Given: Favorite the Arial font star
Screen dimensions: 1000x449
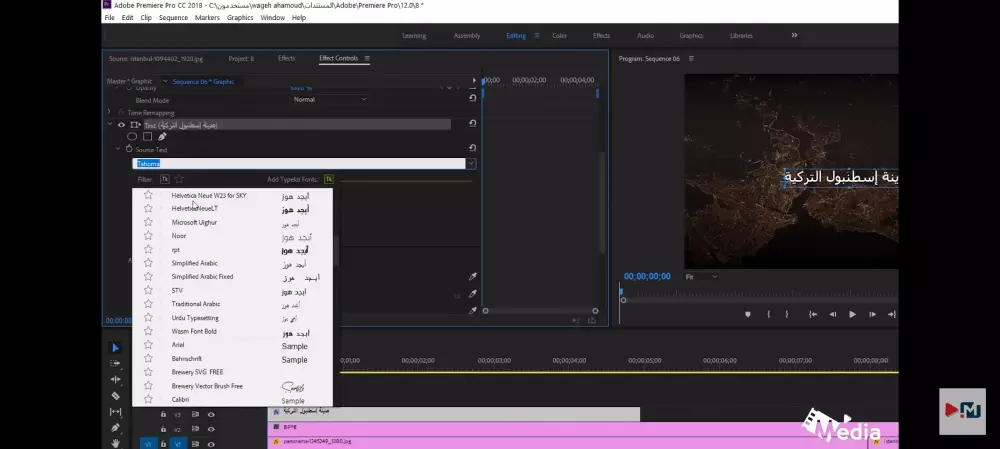Looking at the screenshot, I should [148, 345].
